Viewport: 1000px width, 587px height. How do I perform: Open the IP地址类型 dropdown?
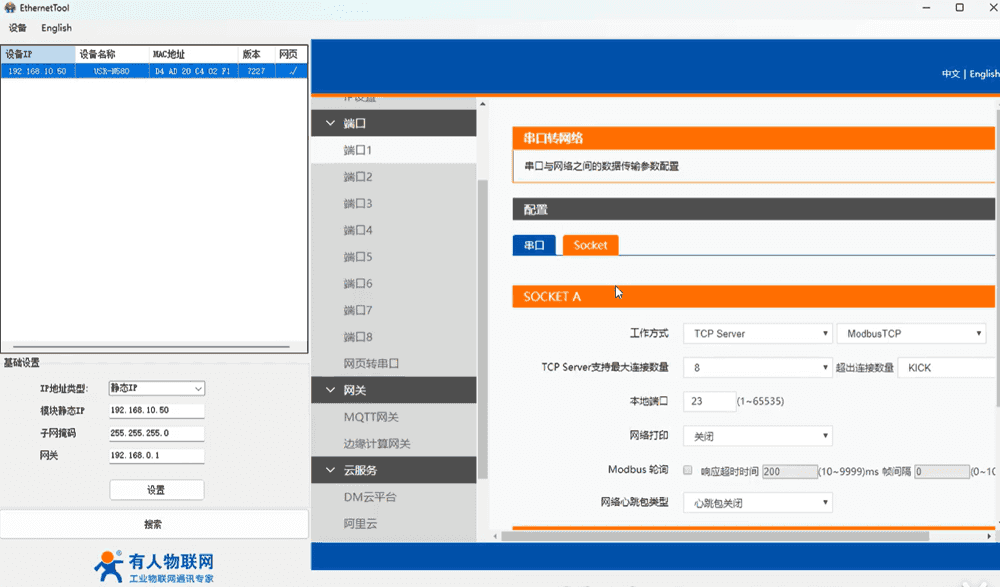(x=156, y=388)
